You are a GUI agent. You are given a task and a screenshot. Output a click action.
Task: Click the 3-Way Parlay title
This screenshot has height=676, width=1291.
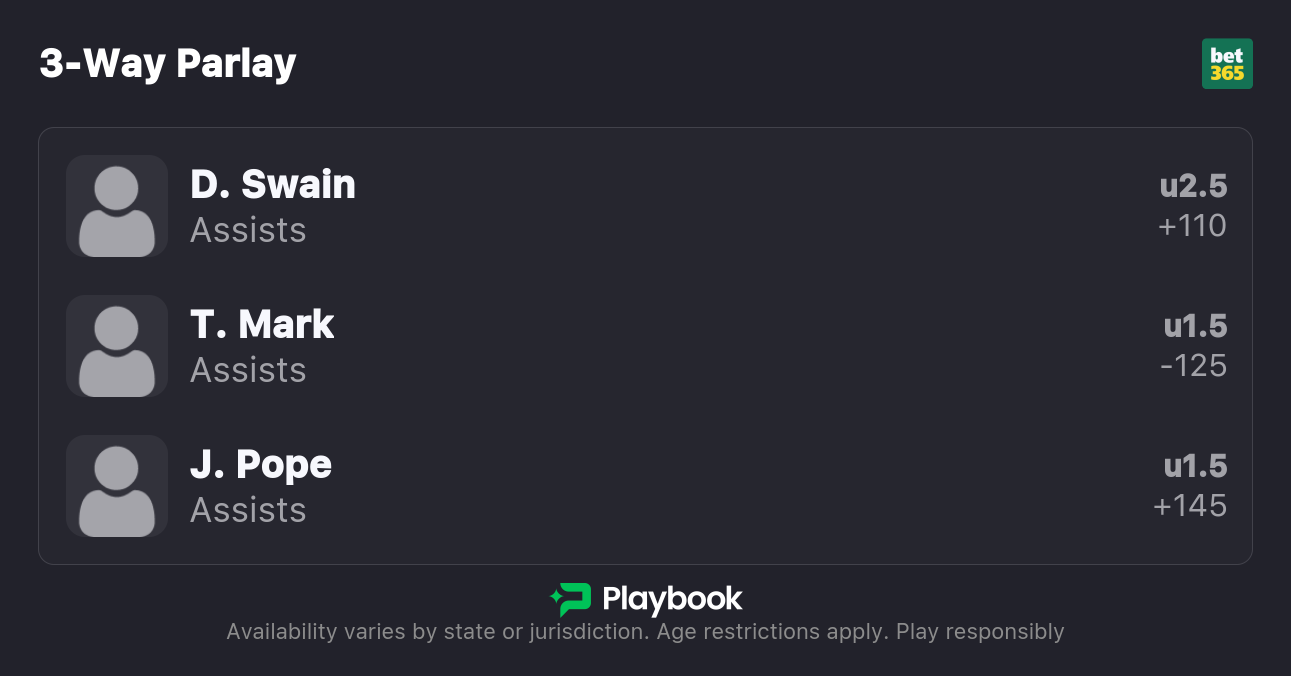click(168, 64)
